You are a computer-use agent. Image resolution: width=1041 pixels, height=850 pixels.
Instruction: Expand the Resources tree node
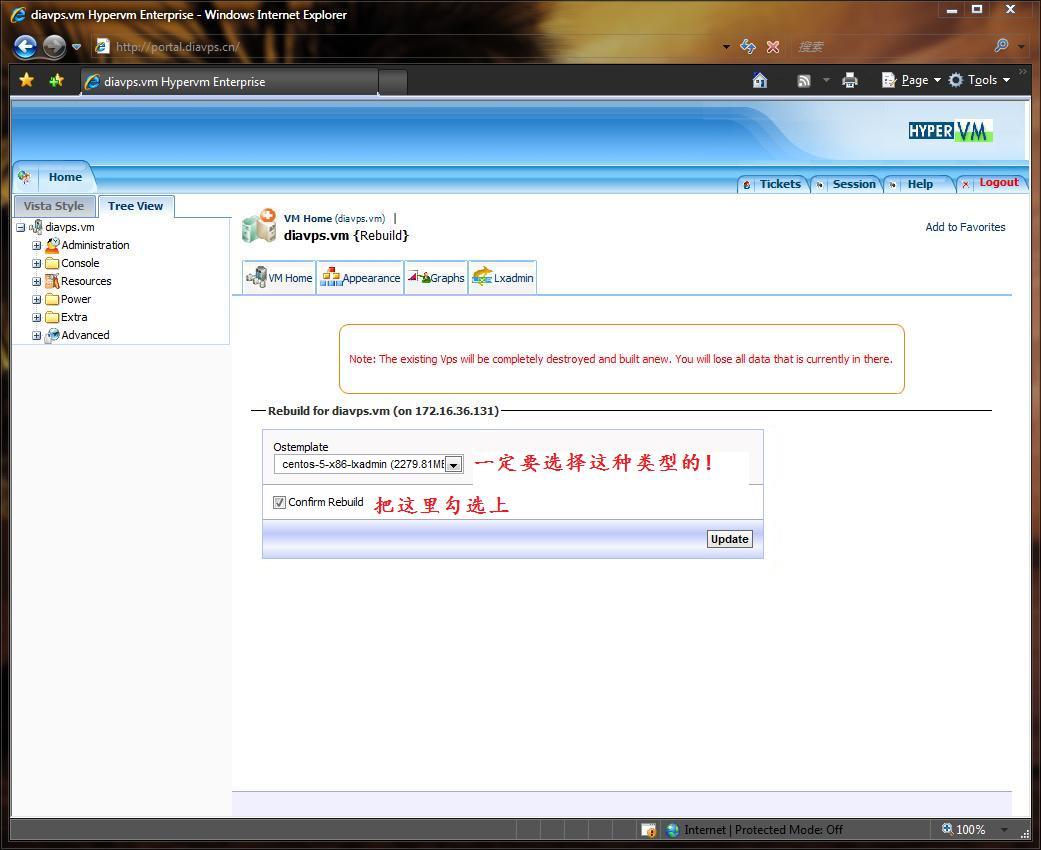click(37, 281)
